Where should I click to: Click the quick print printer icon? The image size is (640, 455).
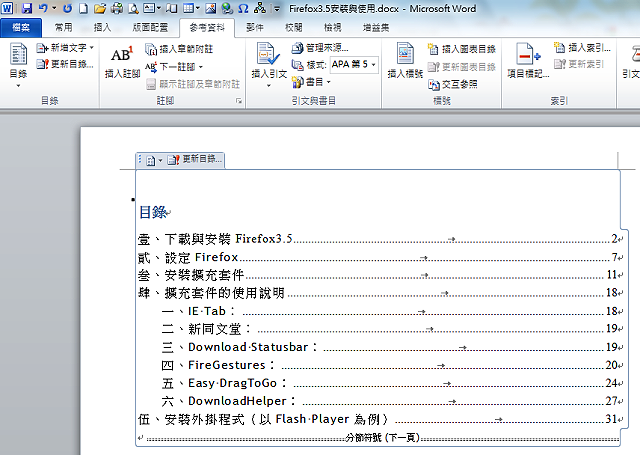117,8
